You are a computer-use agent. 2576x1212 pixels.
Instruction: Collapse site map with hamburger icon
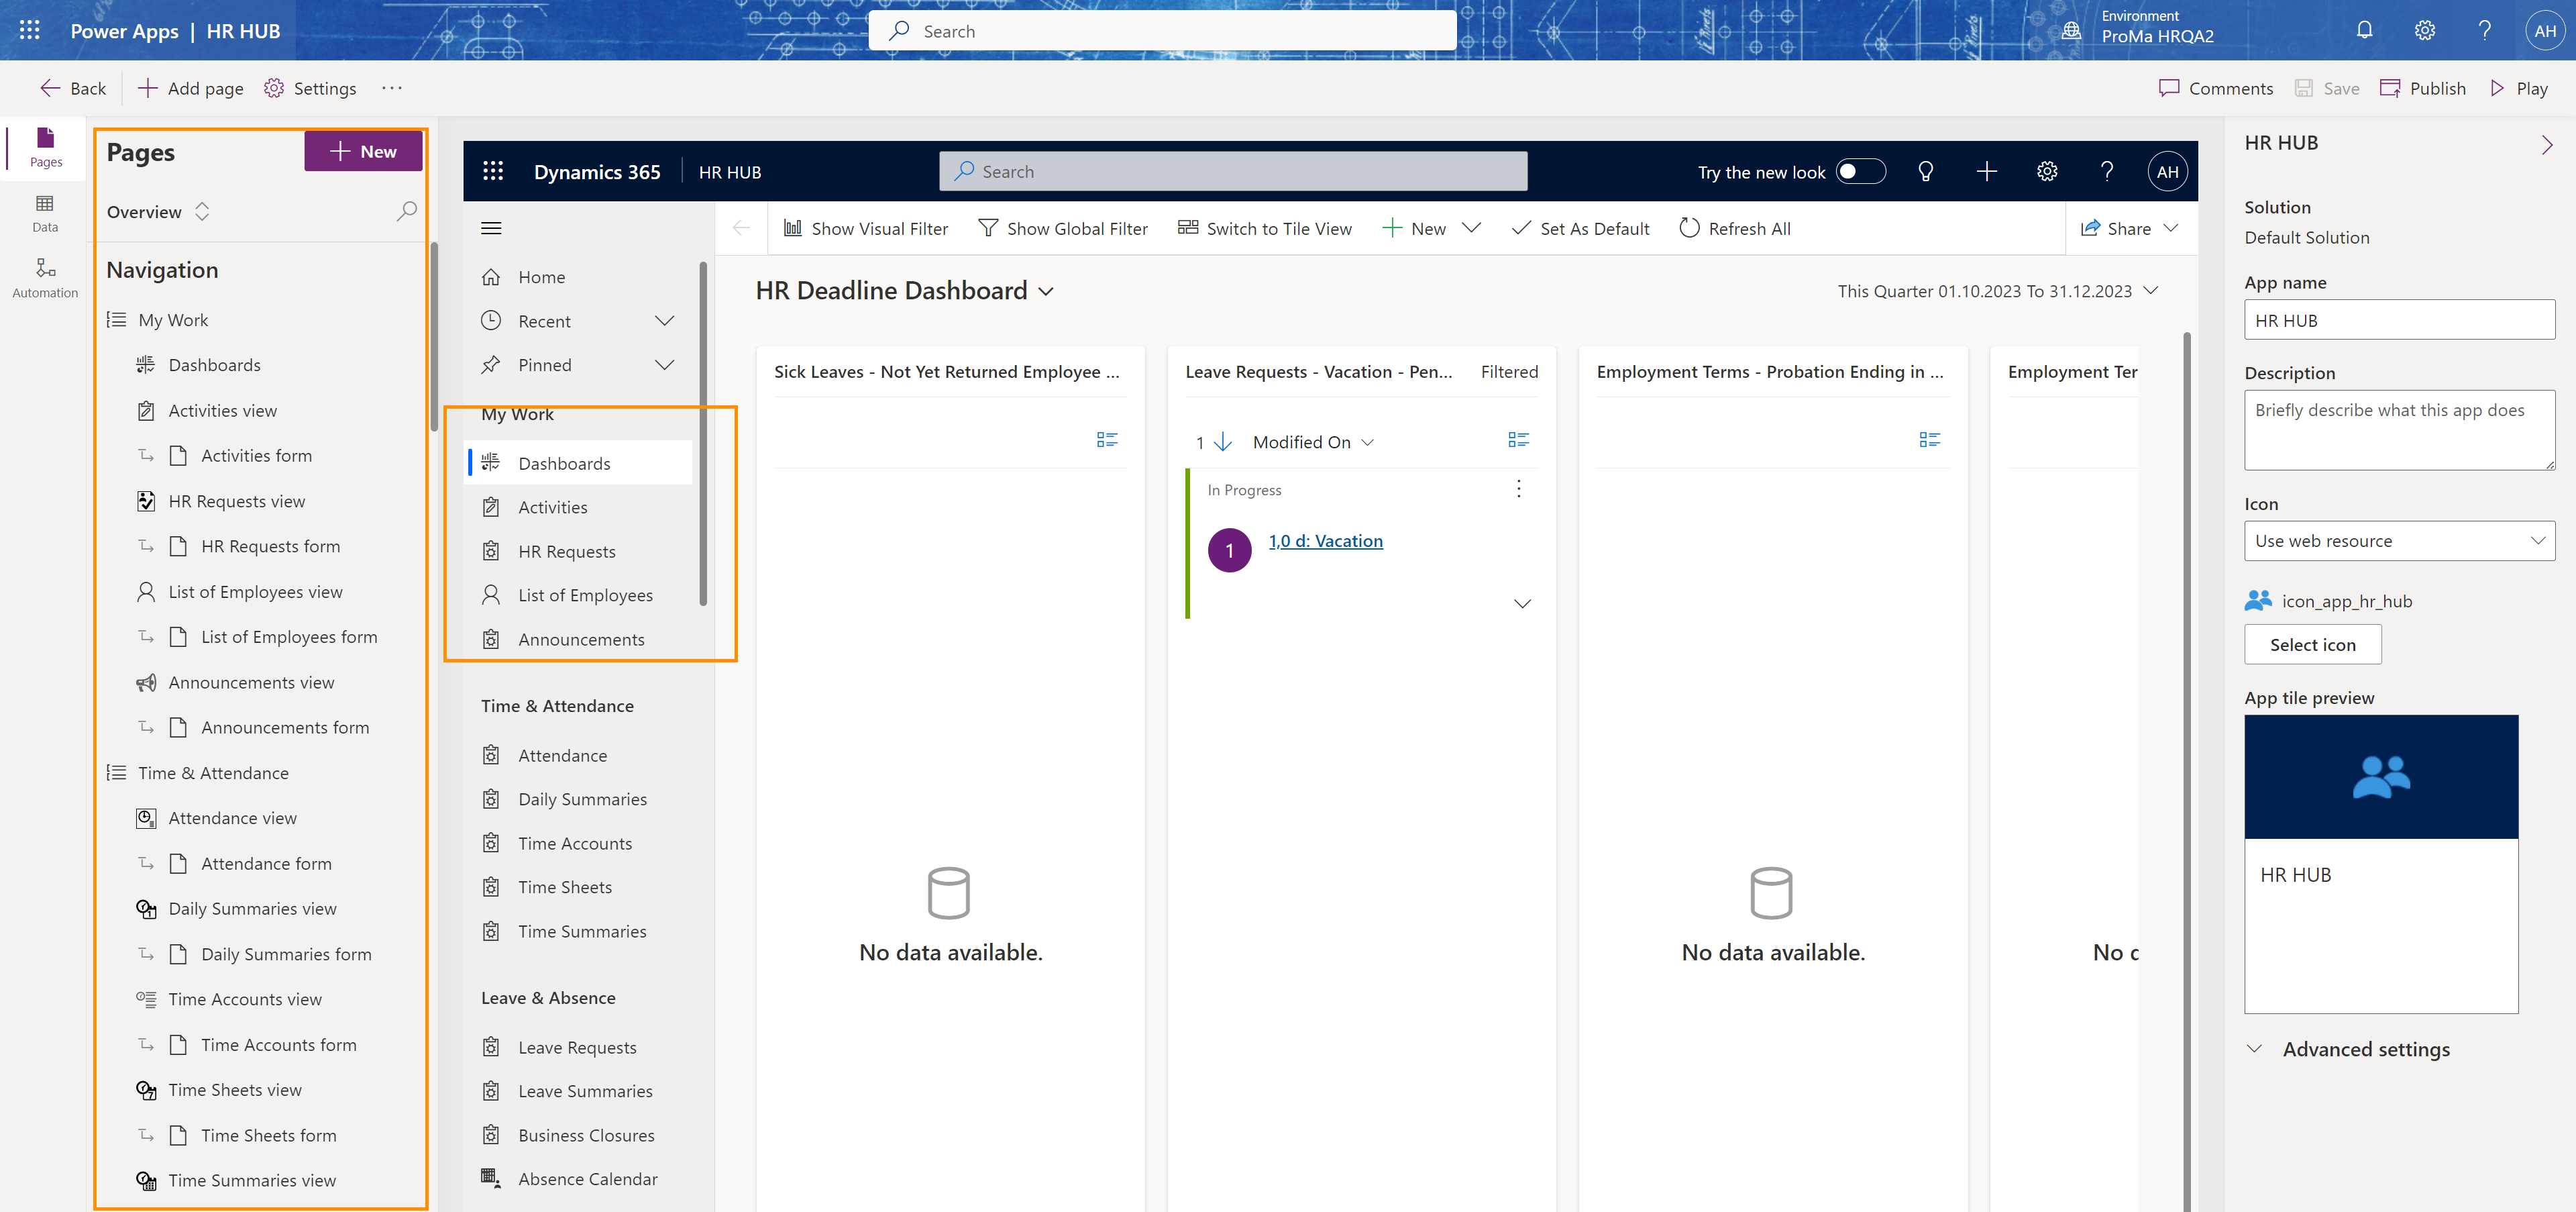click(x=491, y=228)
